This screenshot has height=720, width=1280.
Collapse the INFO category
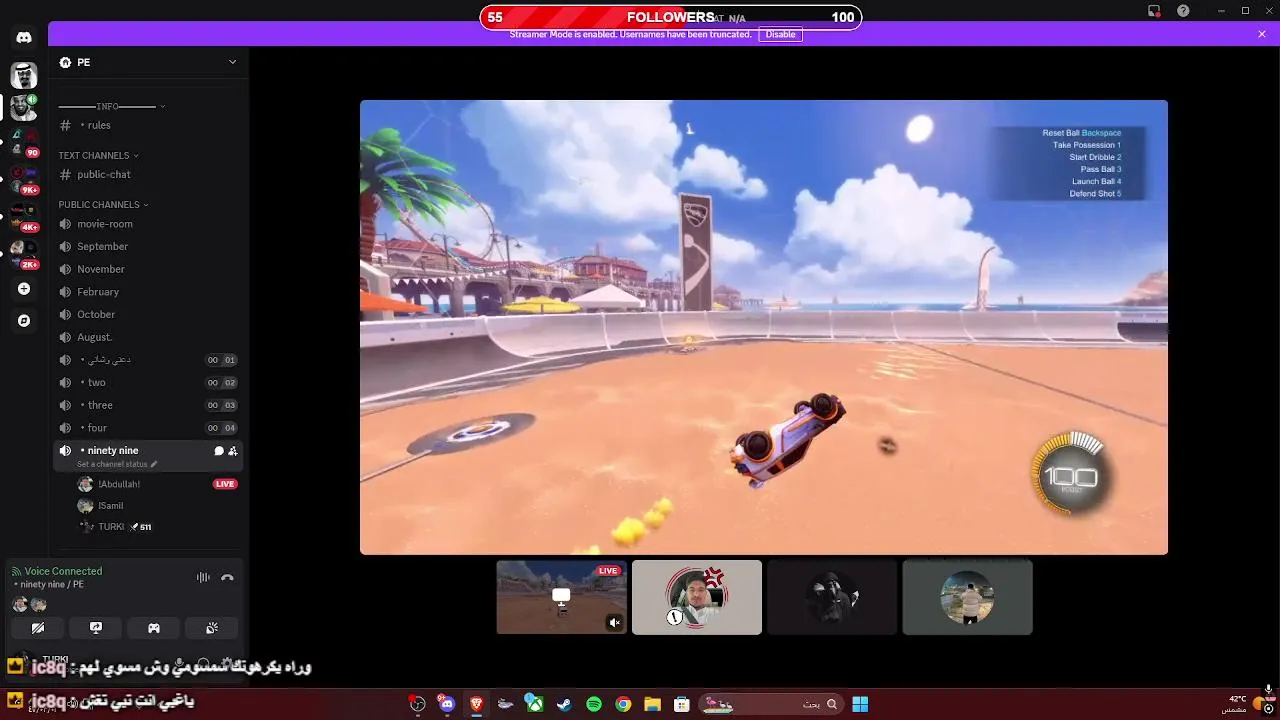click(112, 106)
